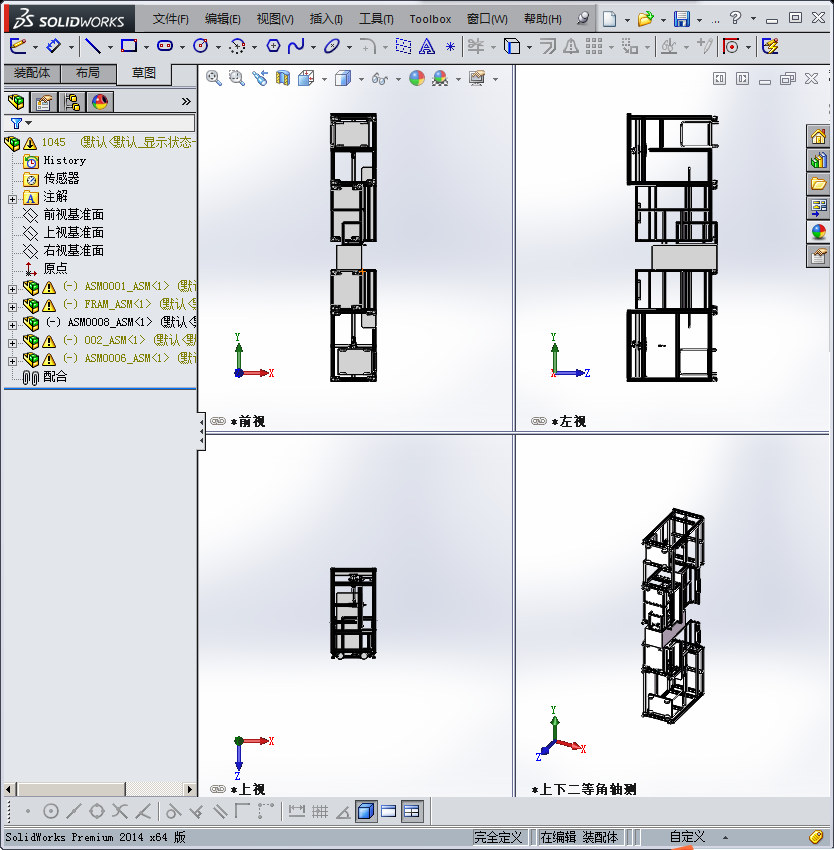Select the Ellipse sketch tool

click(331, 47)
